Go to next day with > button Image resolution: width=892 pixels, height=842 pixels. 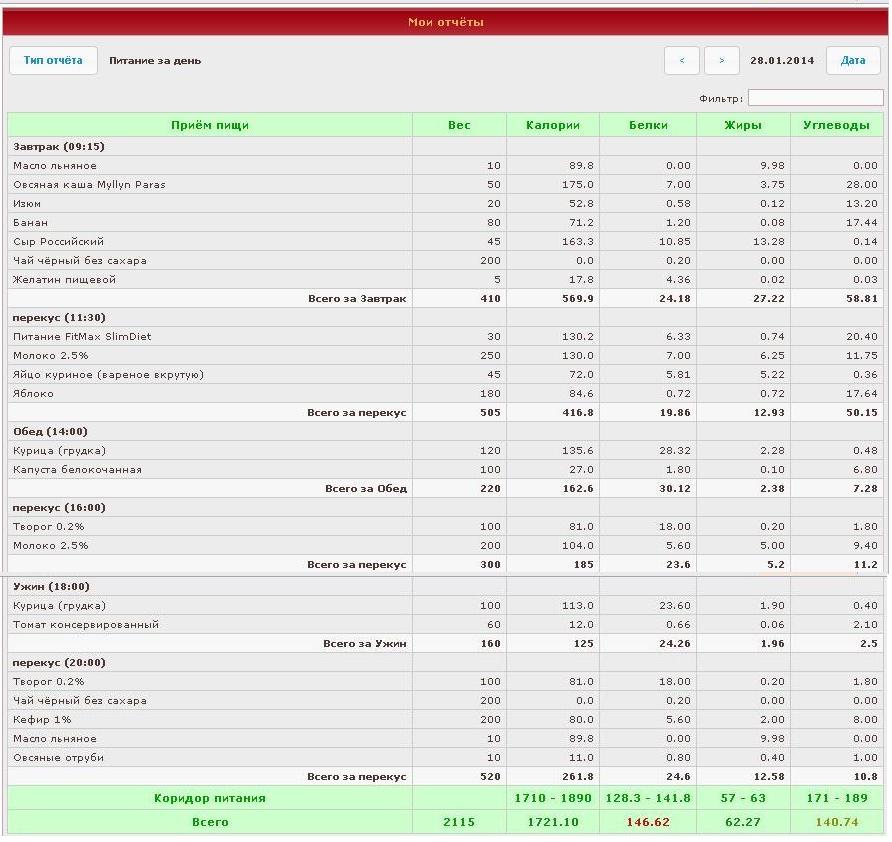click(721, 60)
